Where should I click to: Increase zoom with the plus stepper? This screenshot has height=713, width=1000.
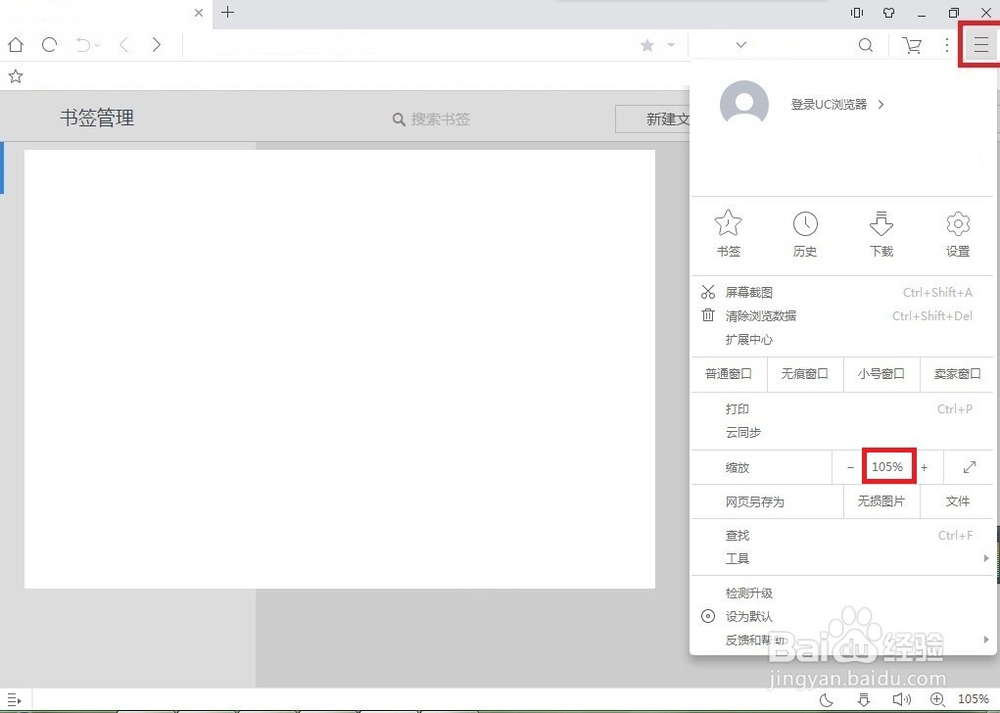(x=924, y=466)
